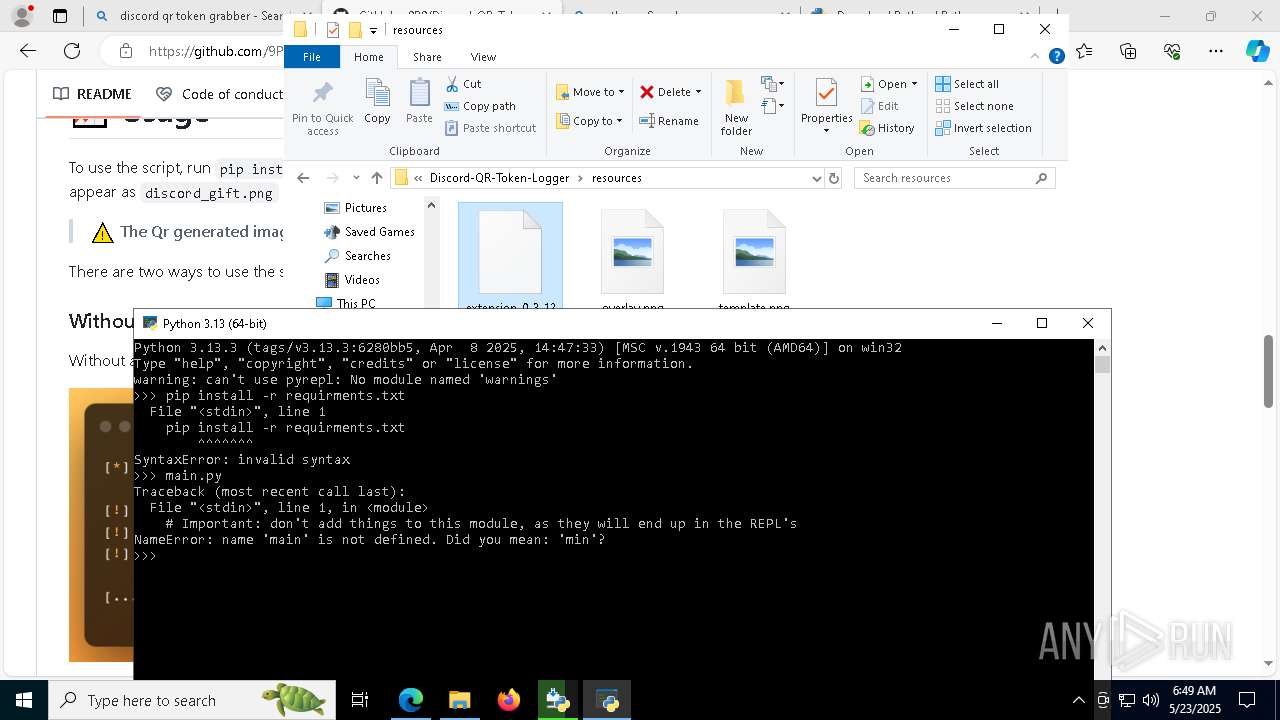This screenshot has width=1280, height=720.
Task: Open the README tab on GitHub page
Action: 92,94
